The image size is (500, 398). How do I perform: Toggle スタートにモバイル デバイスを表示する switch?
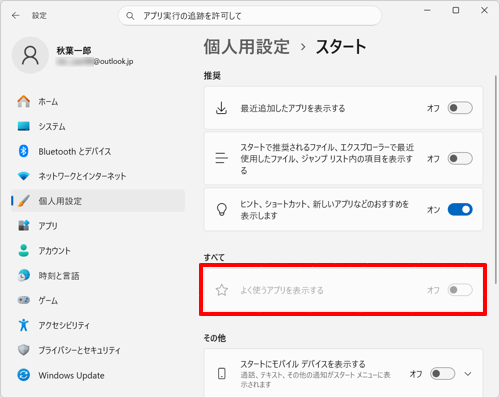(442, 374)
